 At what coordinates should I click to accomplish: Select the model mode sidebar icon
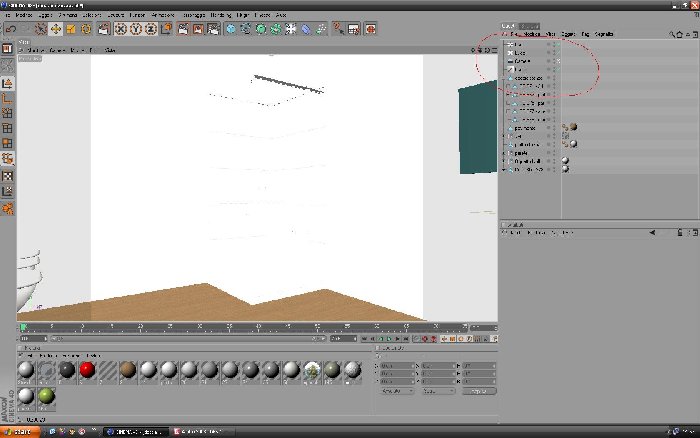pos(7,83)
